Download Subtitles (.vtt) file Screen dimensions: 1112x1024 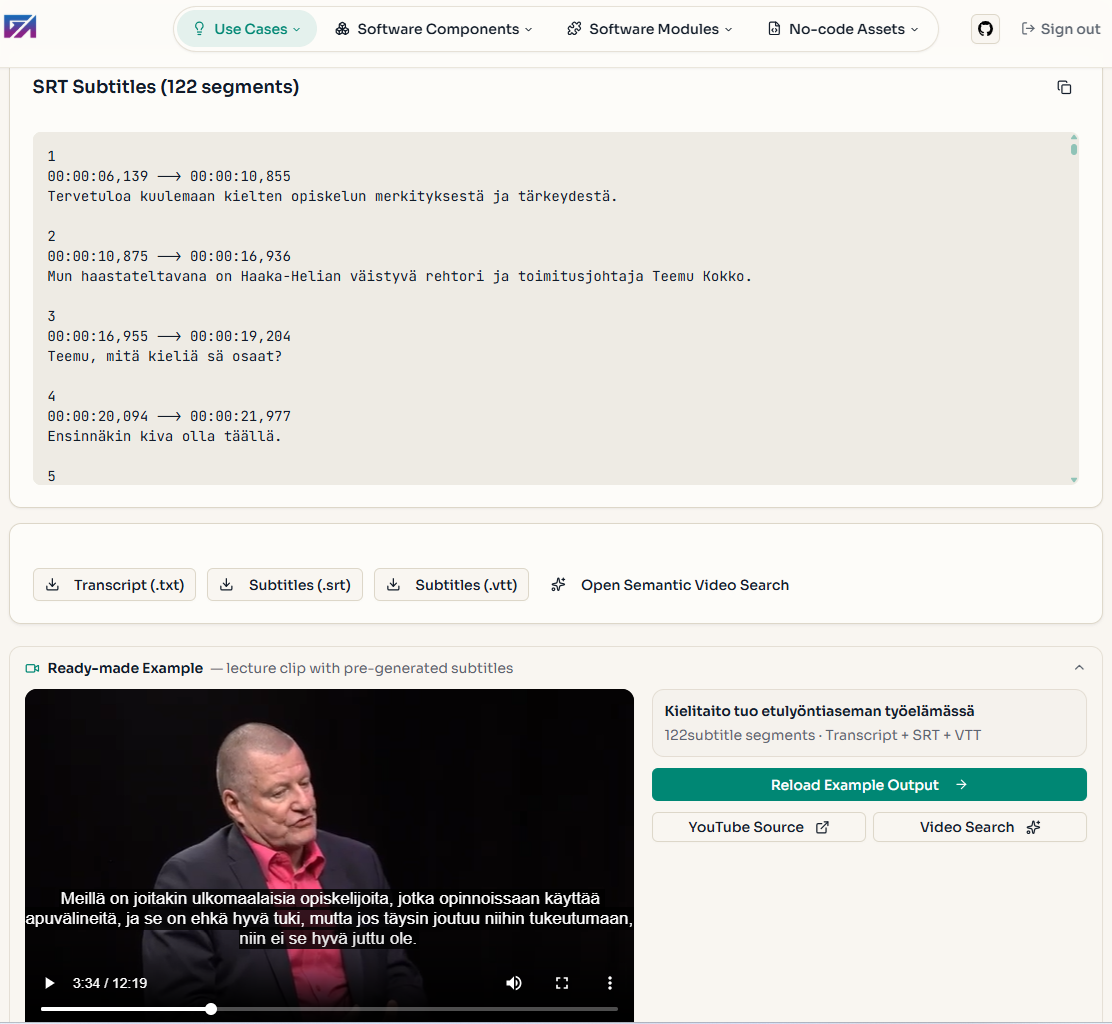click(x=451, y=585)
